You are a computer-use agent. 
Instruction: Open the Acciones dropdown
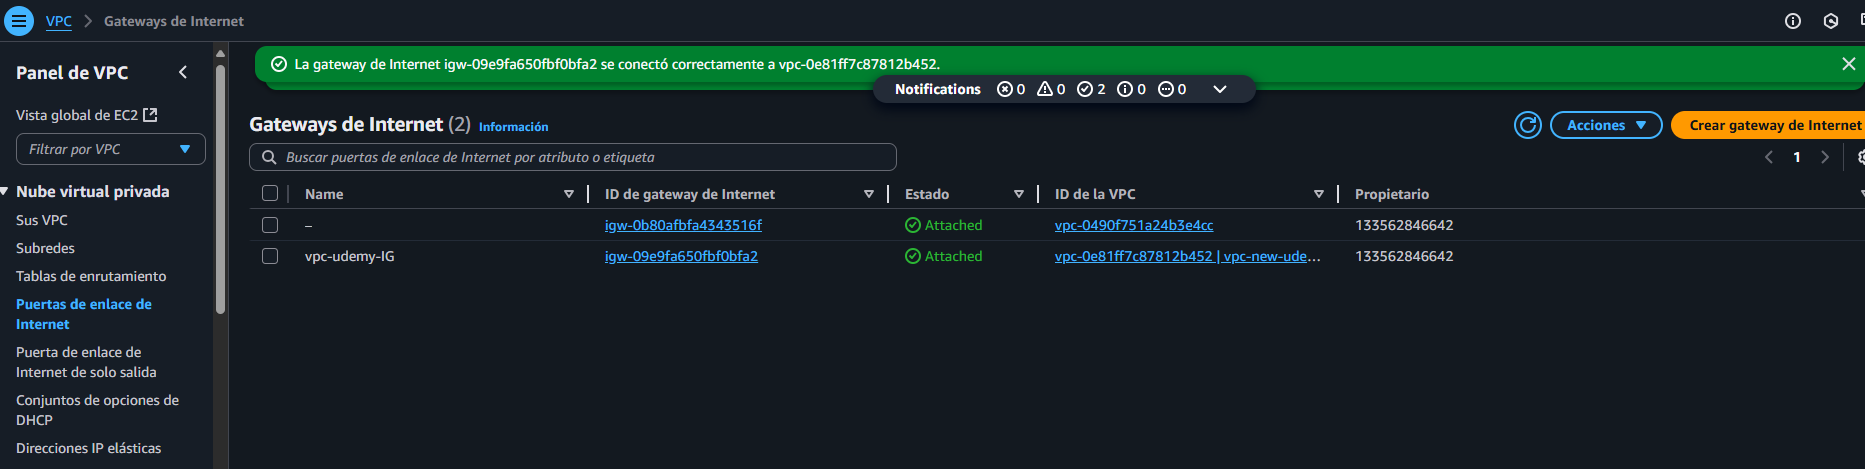1605,125
